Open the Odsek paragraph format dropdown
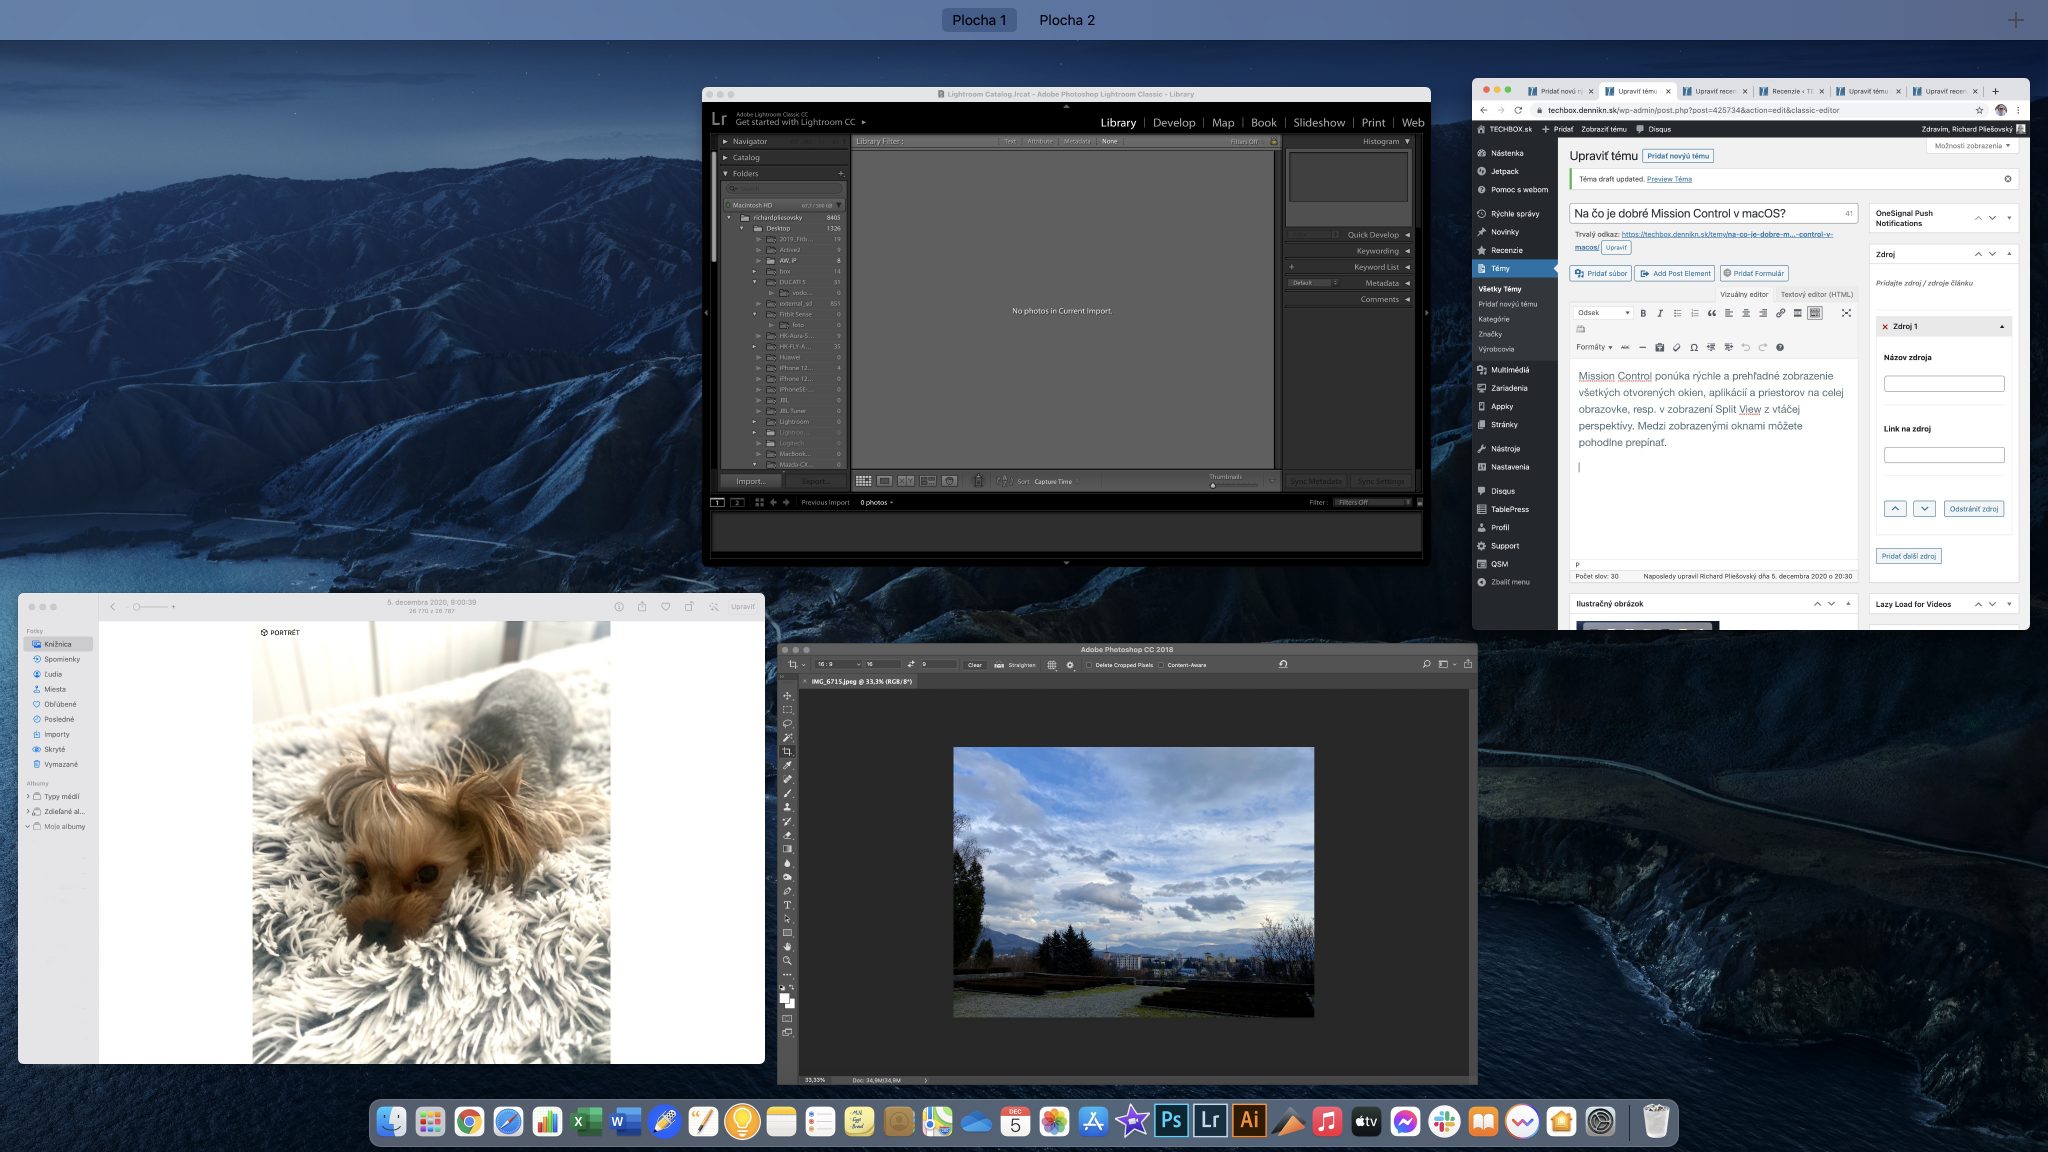Image resolution: width=2048 pixels, height=1152 pixels. pyautogui.click(x=1603, y=313)
